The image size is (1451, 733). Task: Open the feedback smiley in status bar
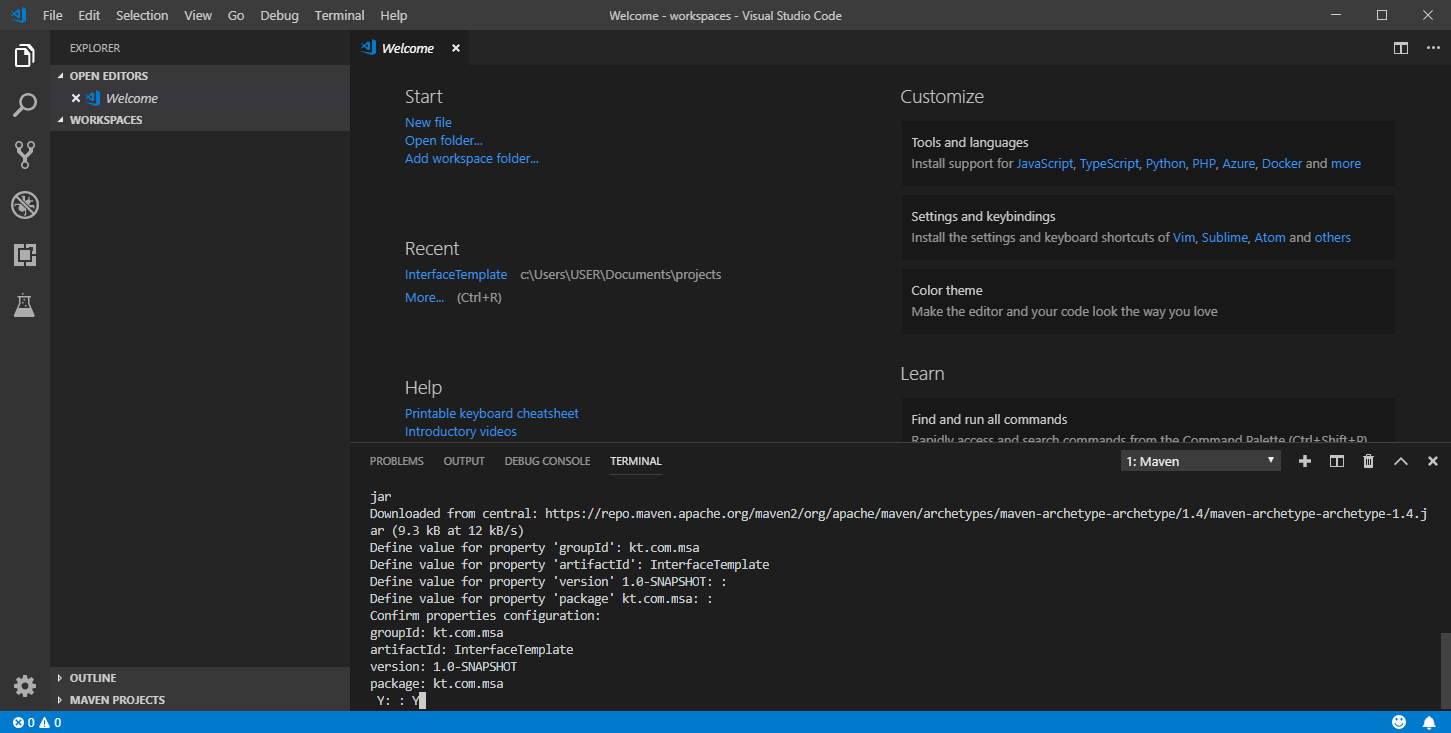point(1399,722)
